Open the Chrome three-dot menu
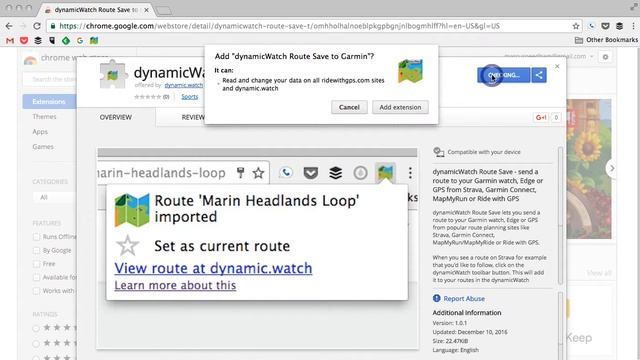This screenshot has width=640, height=360. pyautogui.click(x=633, y=26)
